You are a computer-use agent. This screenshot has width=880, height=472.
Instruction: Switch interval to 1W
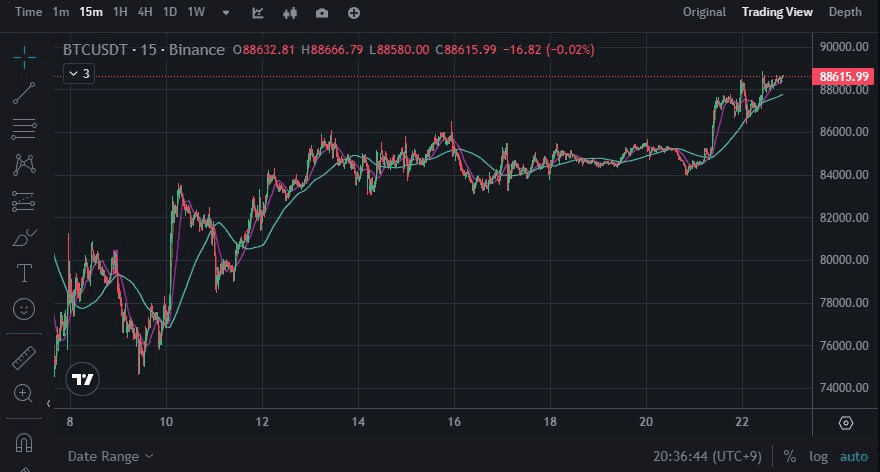(196, 12)
